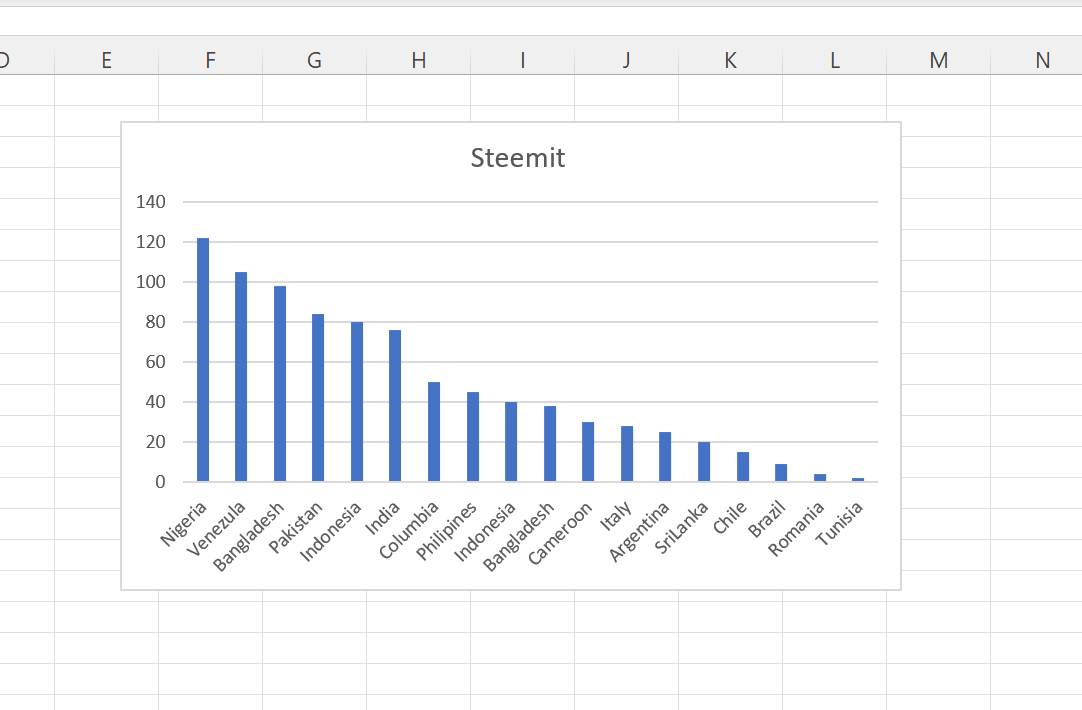Viewport: 1082px width, 710px height.
Task: Select column K header
Action: coord(731,61)
